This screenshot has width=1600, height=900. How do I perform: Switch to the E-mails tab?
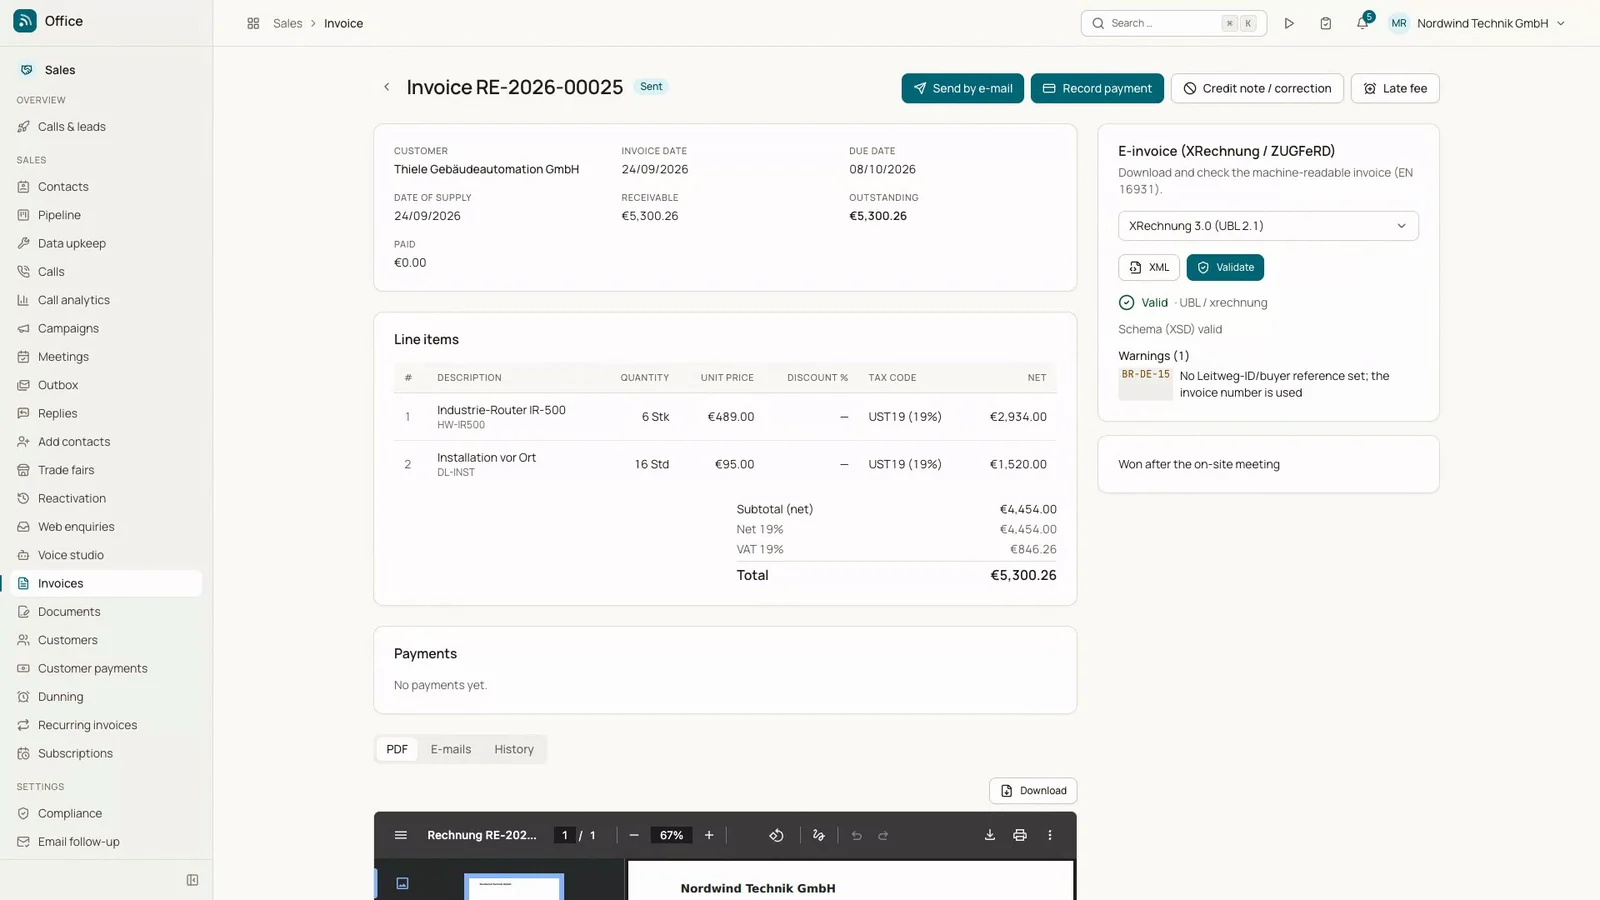[x=451, y=749]
